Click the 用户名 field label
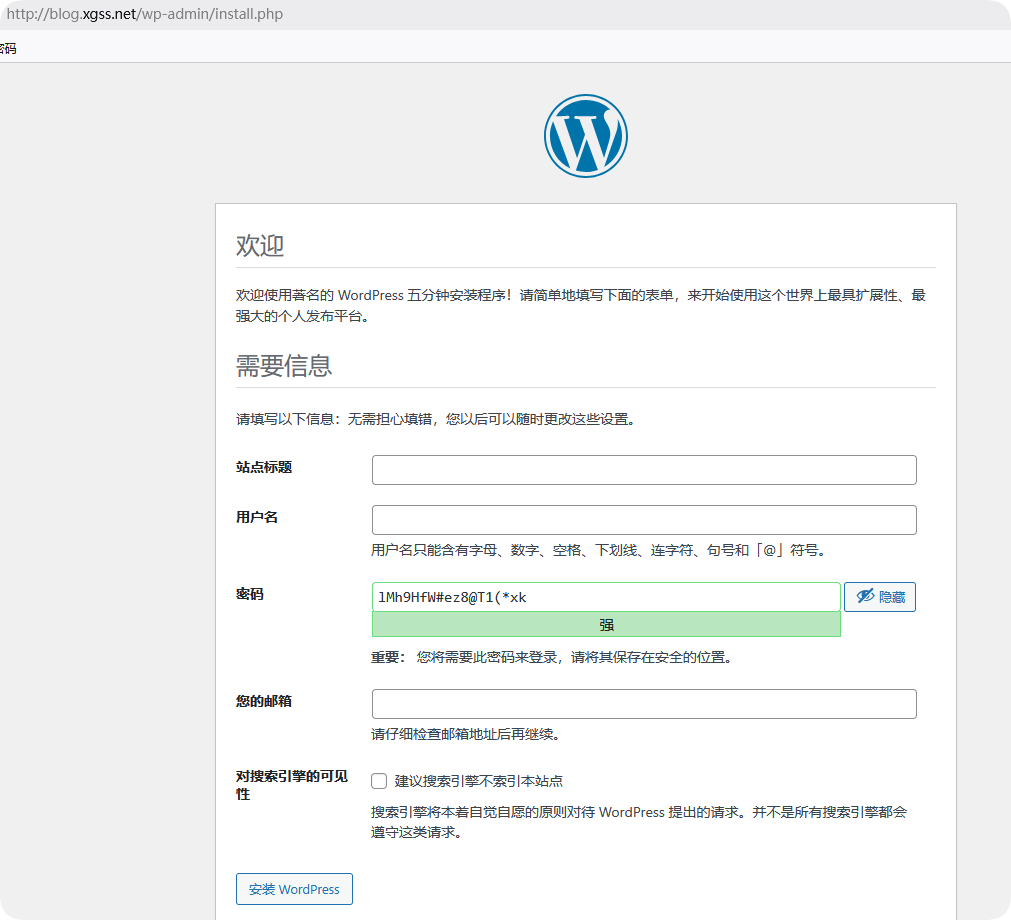The width and height of the screenshot is (1011, 920). coord(257,517)
